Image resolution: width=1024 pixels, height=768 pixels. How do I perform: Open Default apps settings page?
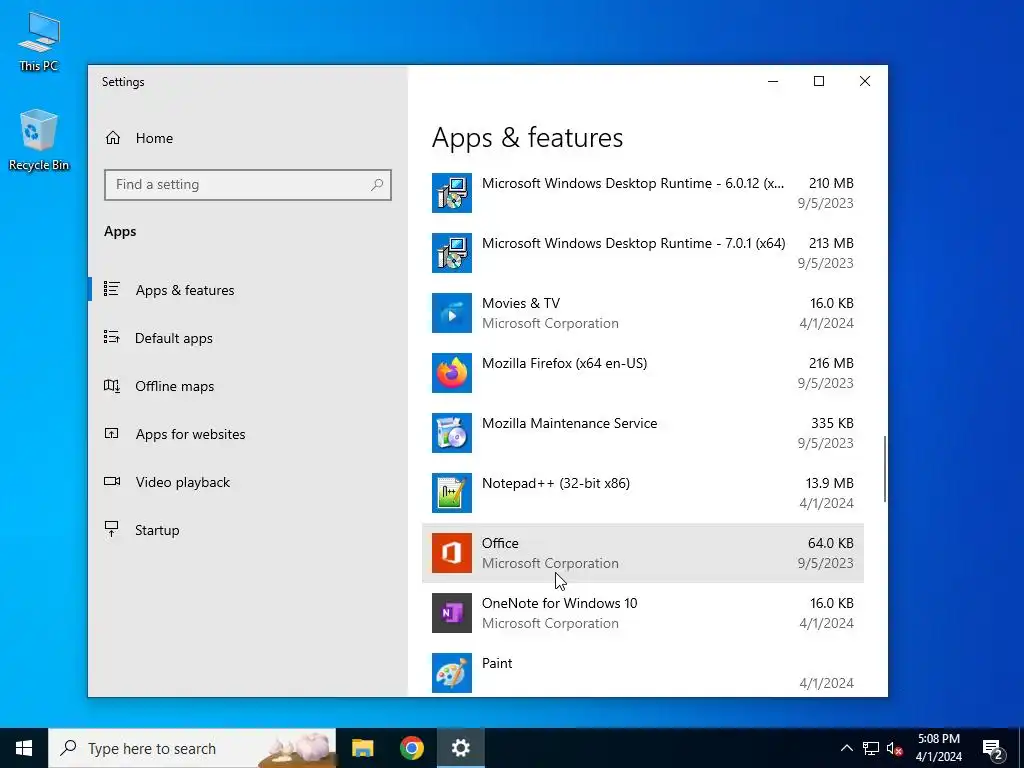tap(174, 338)
